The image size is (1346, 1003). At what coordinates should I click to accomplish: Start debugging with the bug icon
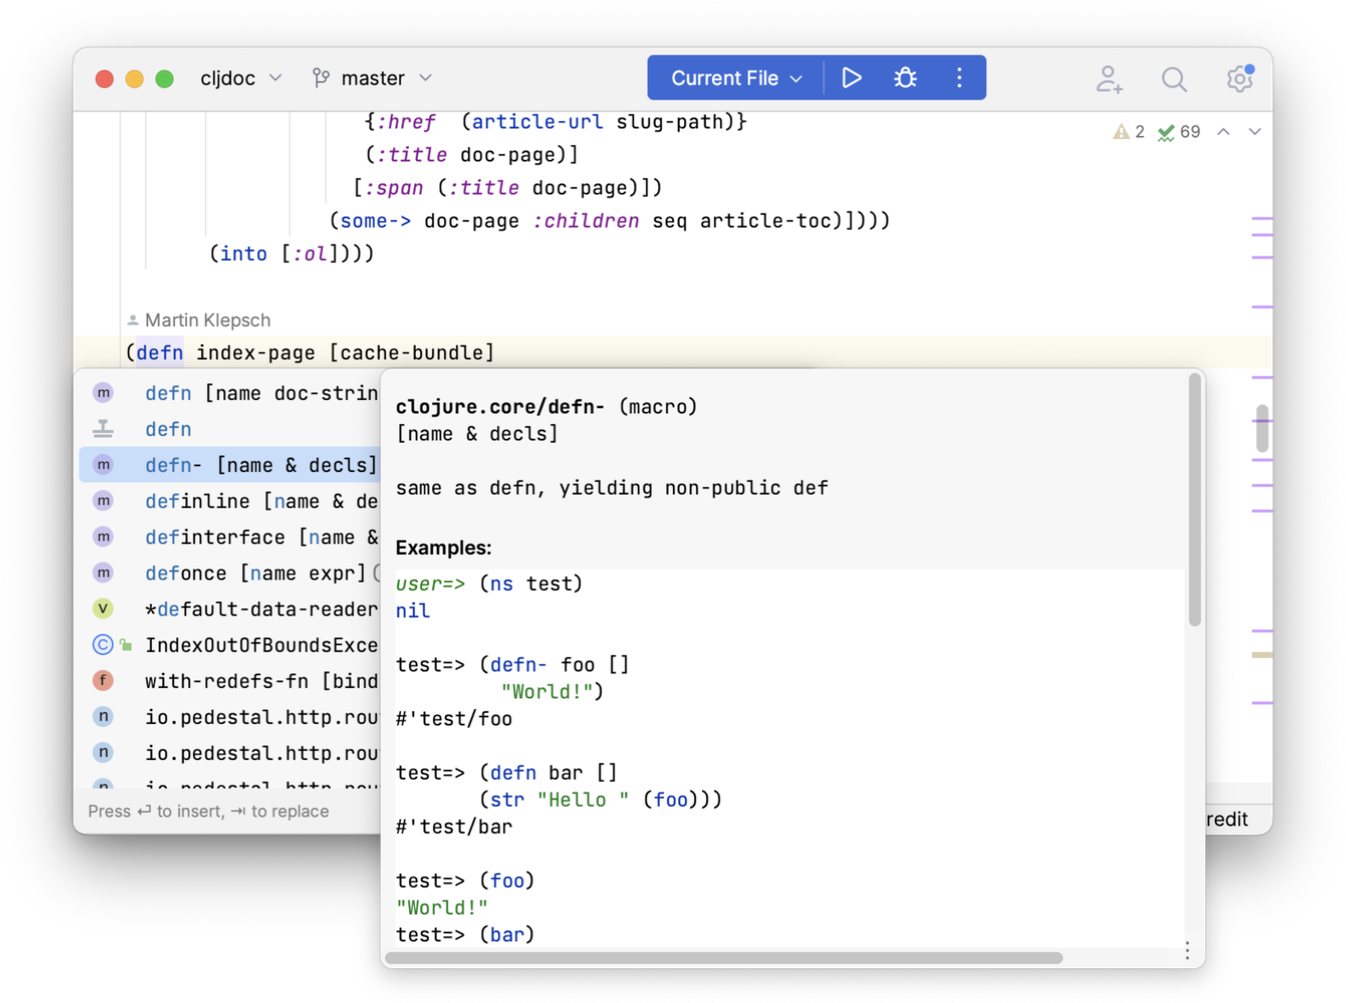(x=905, y=78)
